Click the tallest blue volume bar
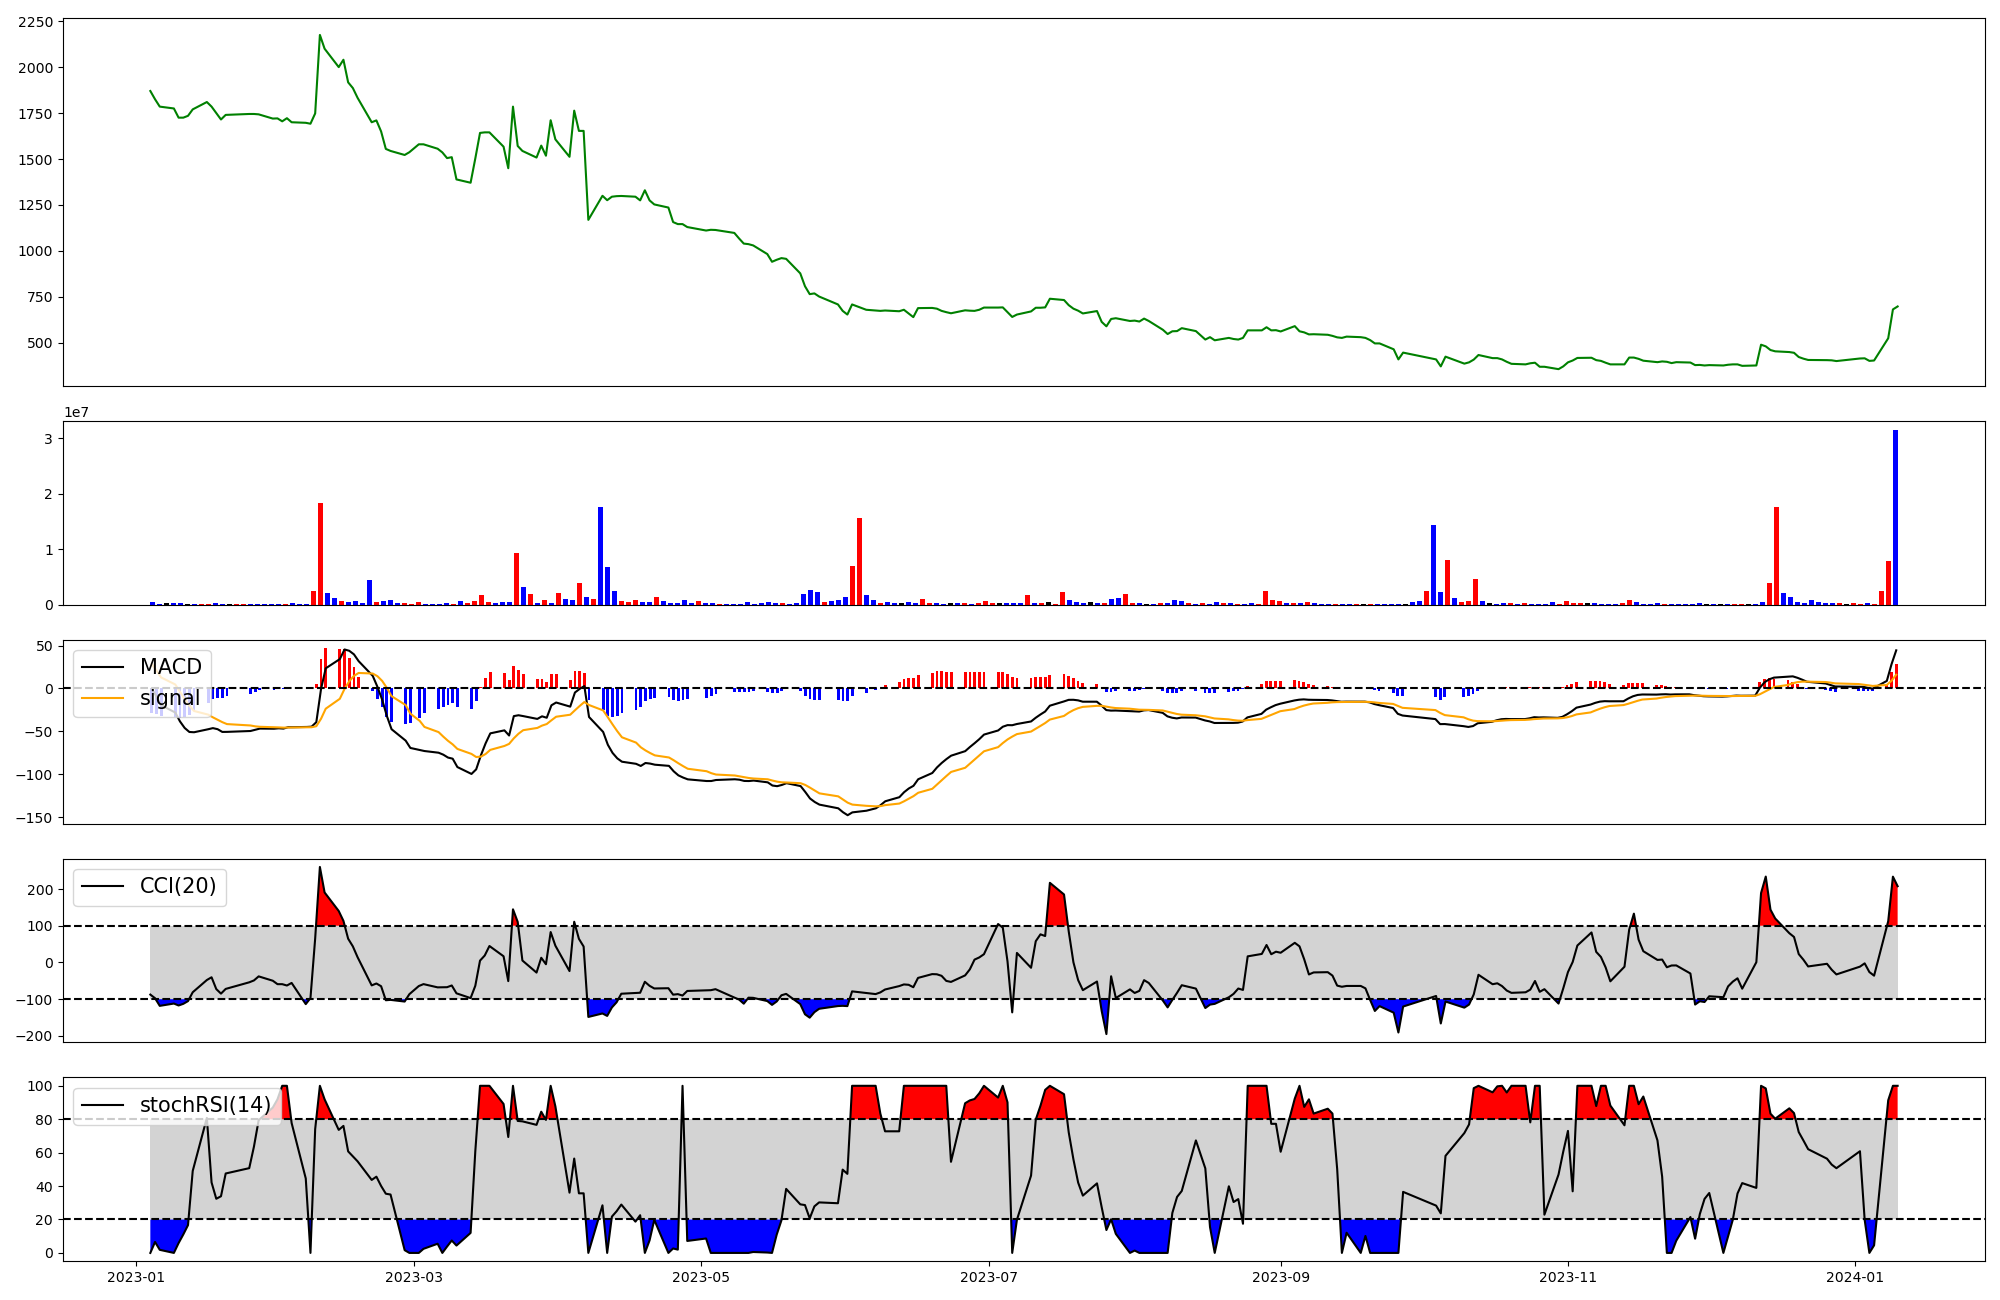This screenshot has width=2000, height=1300. [x=1895, y=518]
